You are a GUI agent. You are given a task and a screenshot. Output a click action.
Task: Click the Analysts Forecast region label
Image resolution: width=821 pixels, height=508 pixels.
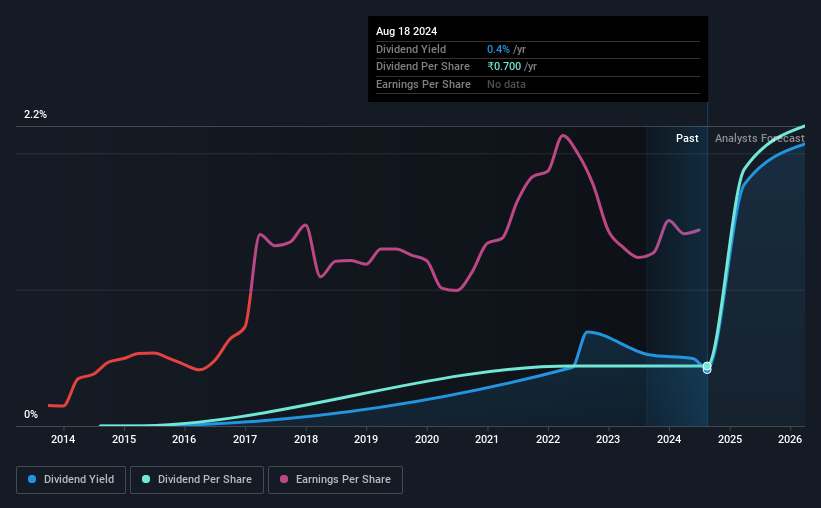(x=759, y=138)
